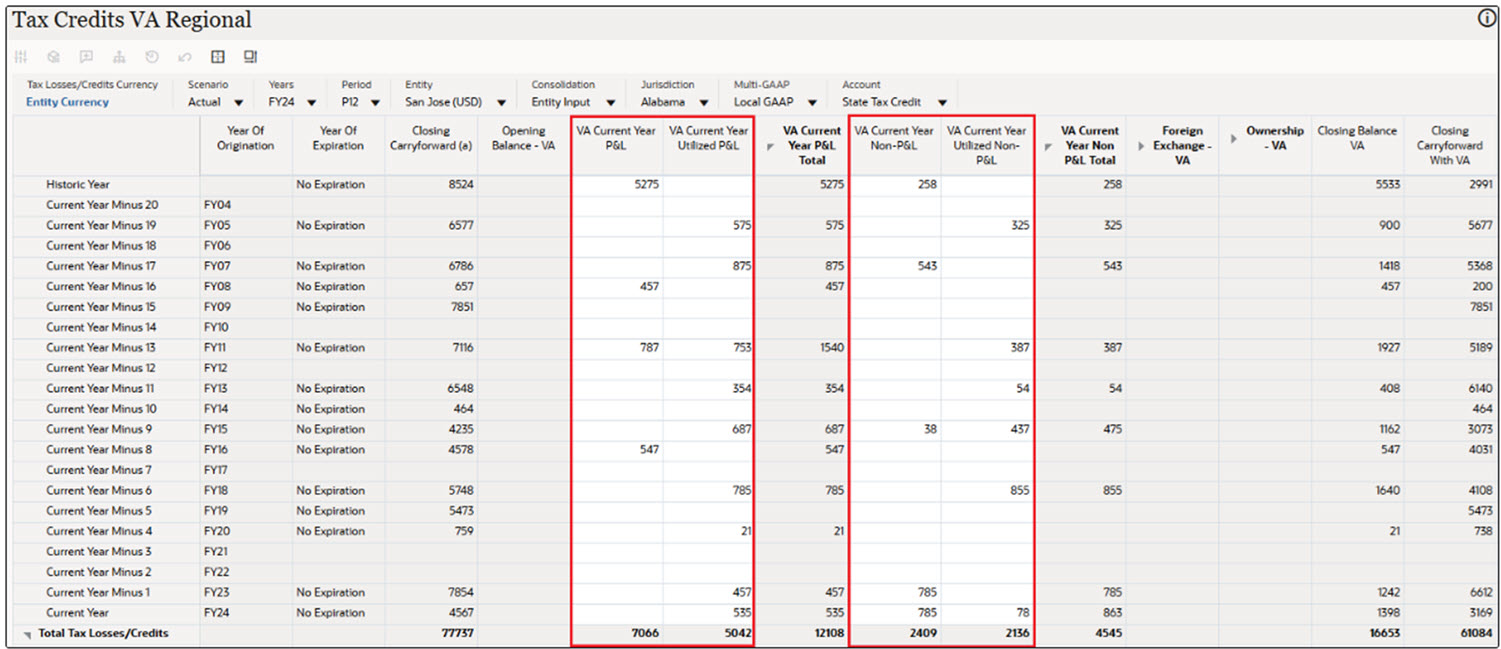Select the Closing Carryforward With VA header
Viewport: 1501px width, 649px height.
[1449, 145]
